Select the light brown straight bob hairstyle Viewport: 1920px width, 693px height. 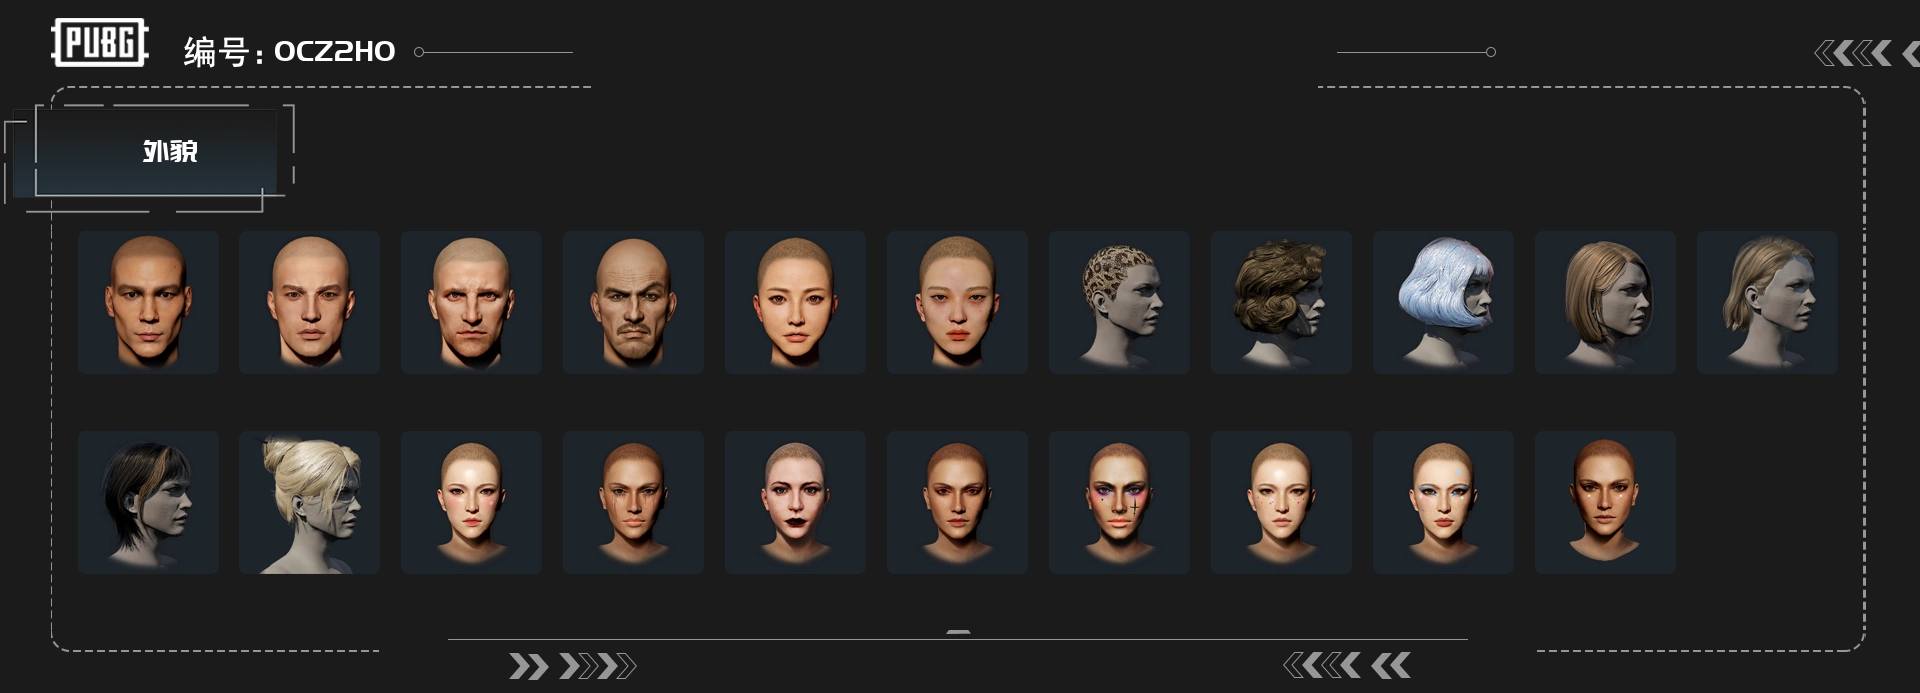[1606, 302]
